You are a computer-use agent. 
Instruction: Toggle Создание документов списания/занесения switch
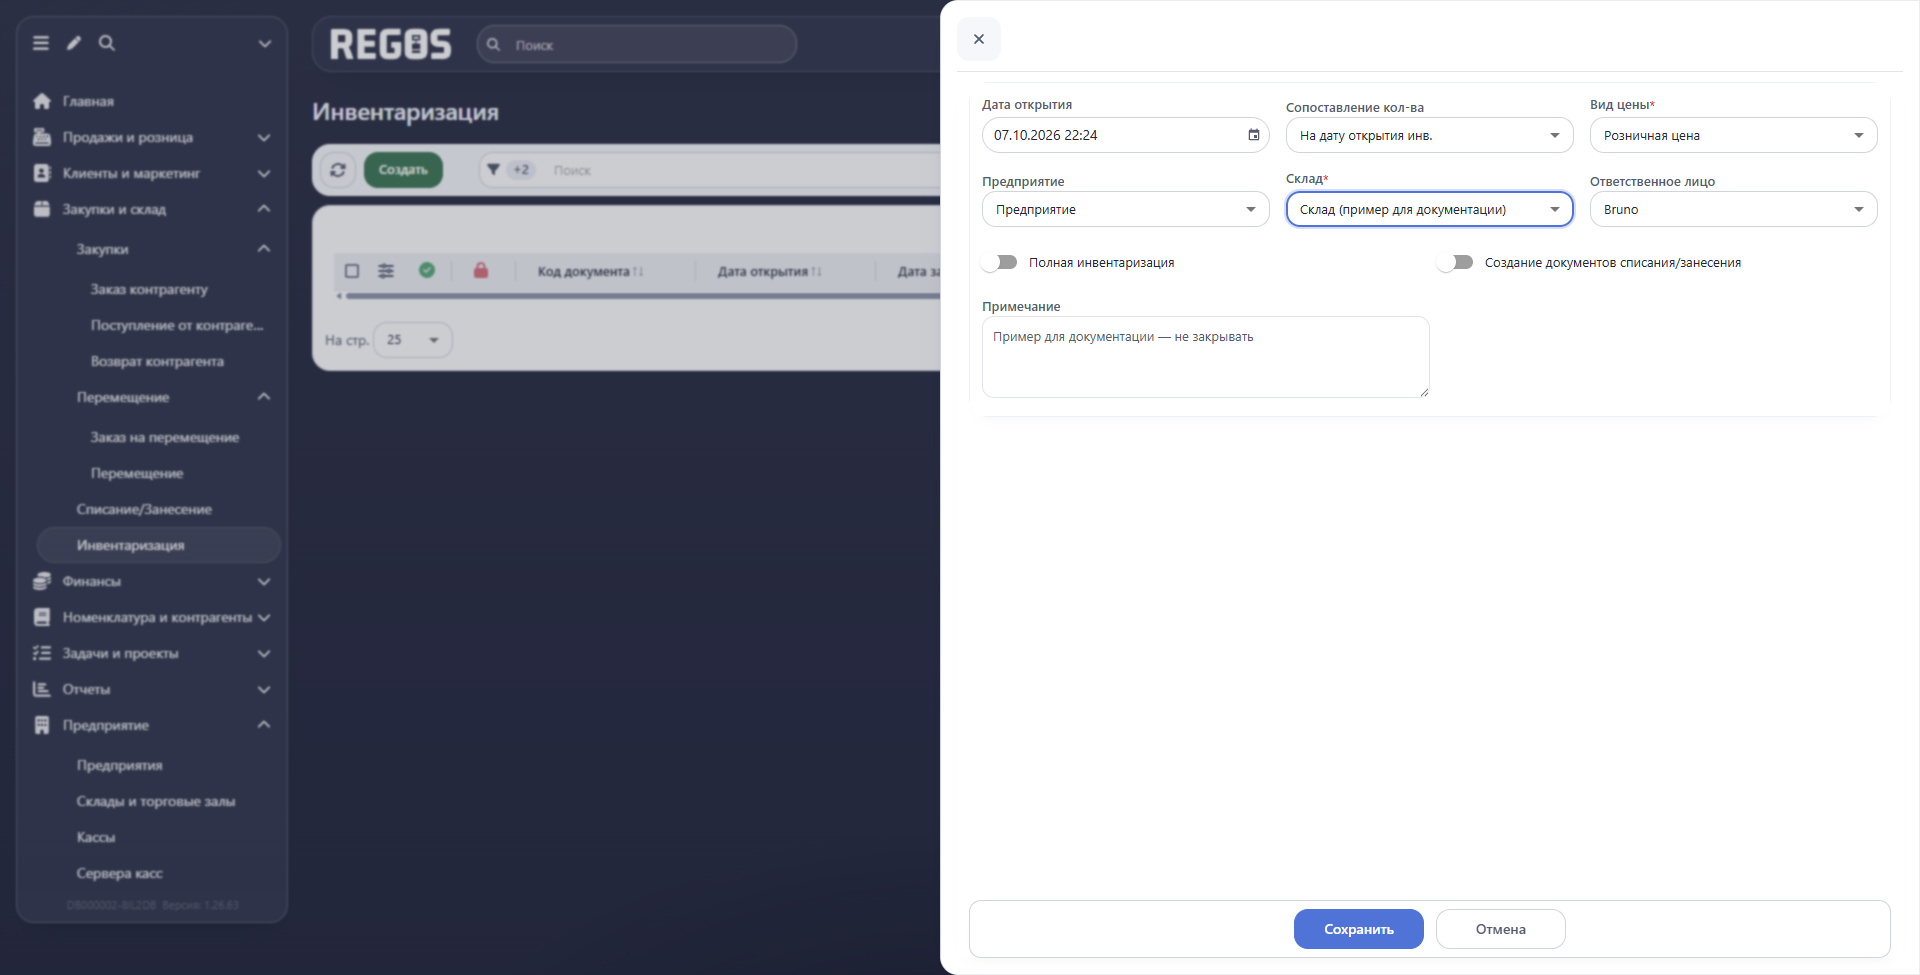point(1455,262)
